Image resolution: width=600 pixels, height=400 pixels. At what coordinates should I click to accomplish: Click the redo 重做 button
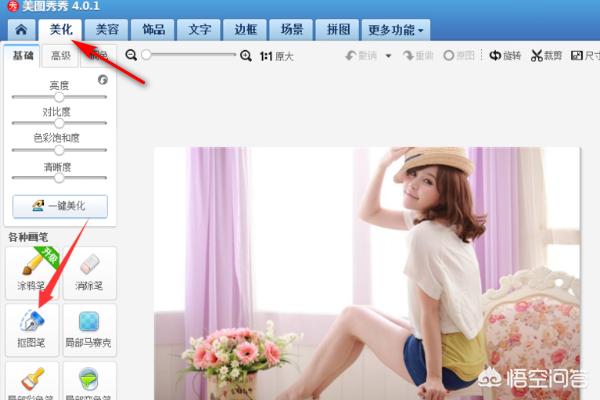pos(418,56)
